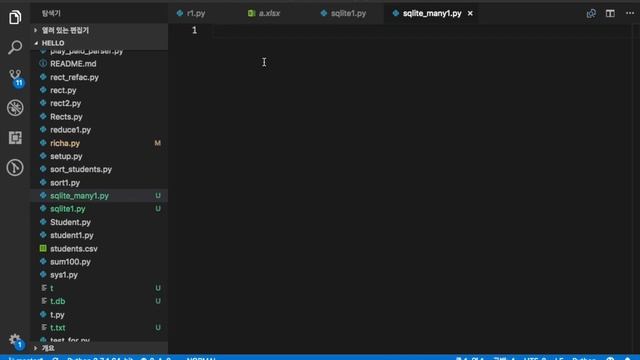Open sum100.py from the file list
Viewport: 640px width, 360px height.
click(x=70, y=262)
